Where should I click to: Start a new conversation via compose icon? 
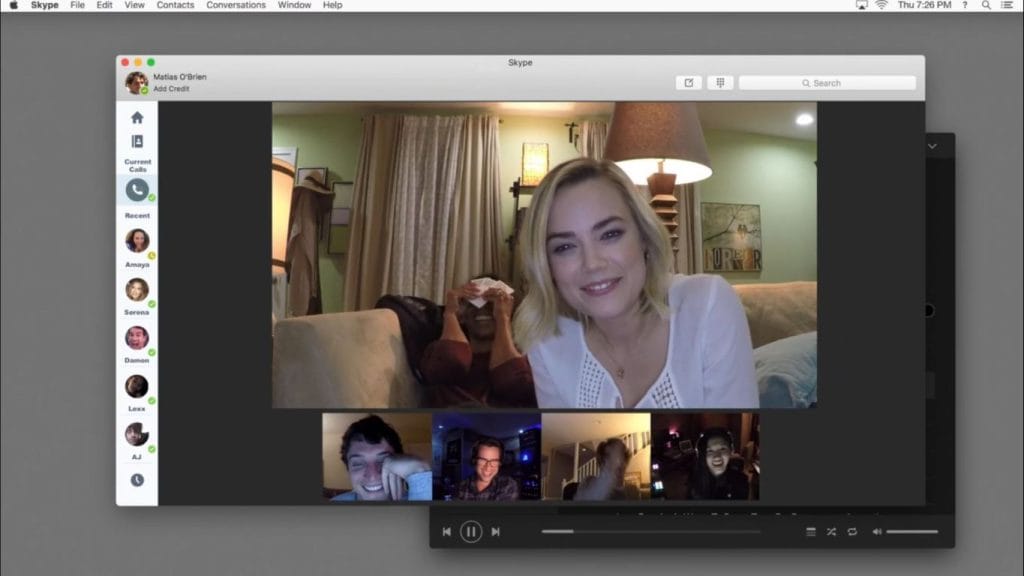688,82
